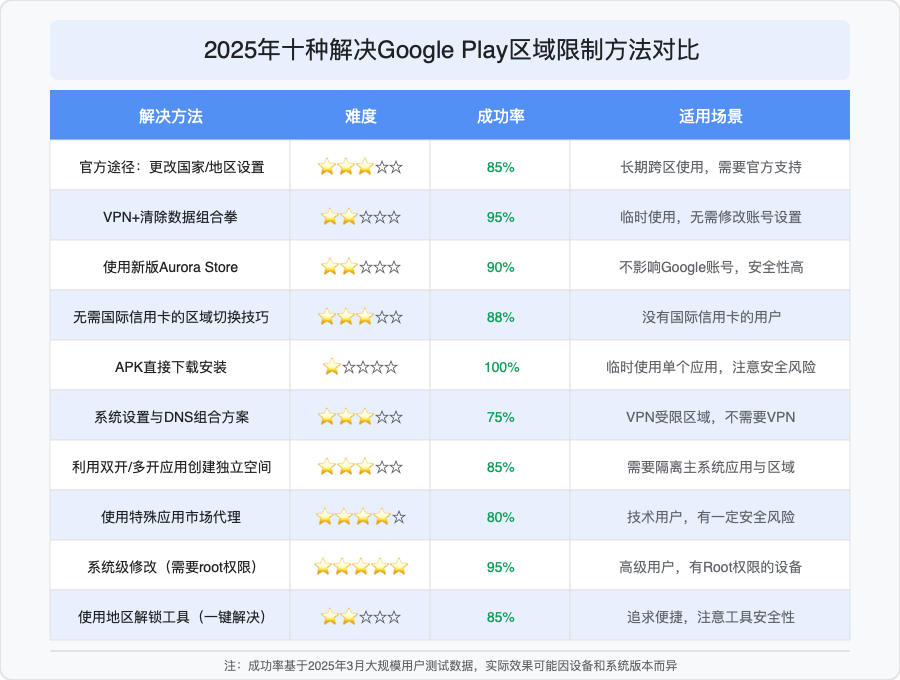900x680 pixels.
Task: Click the 75% success rate value
Action: coord(501,417)
